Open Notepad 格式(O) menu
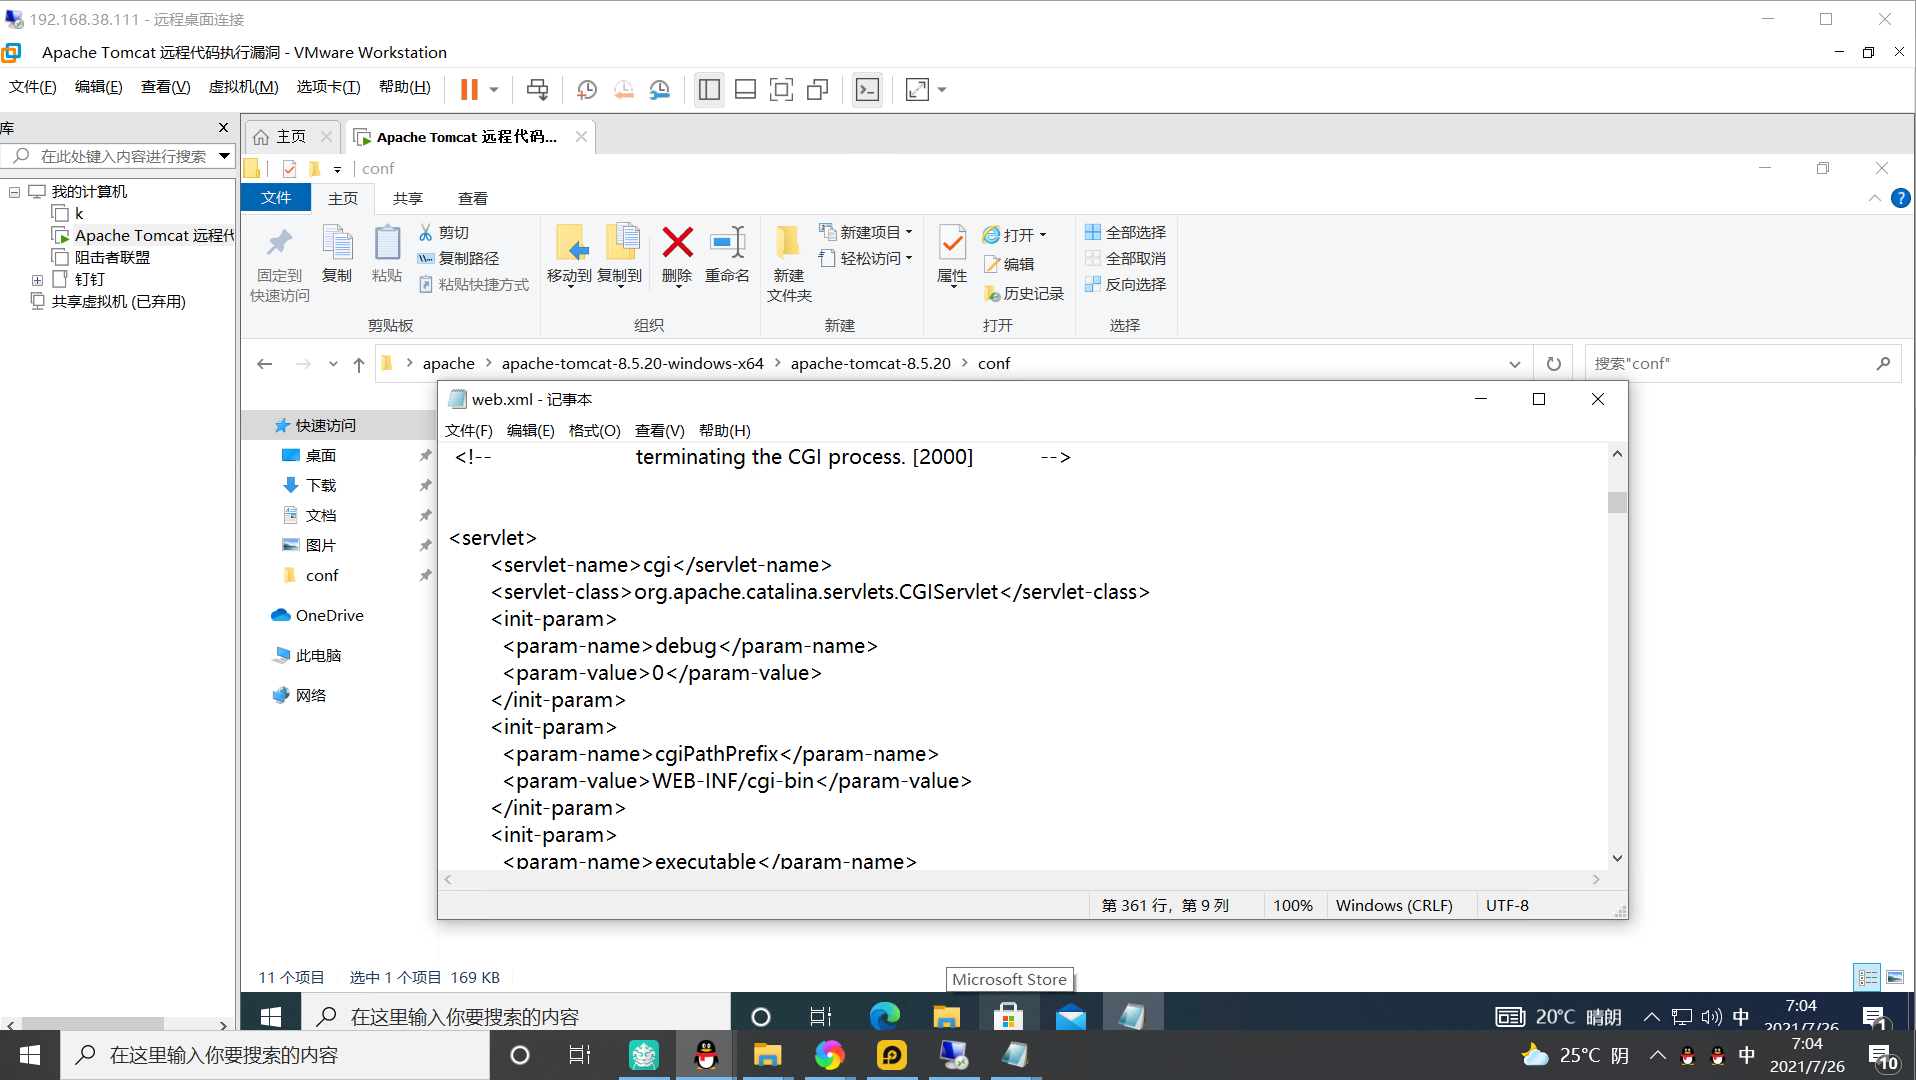This screenshot has height=1080, width=1916. [x=594, y=430]
